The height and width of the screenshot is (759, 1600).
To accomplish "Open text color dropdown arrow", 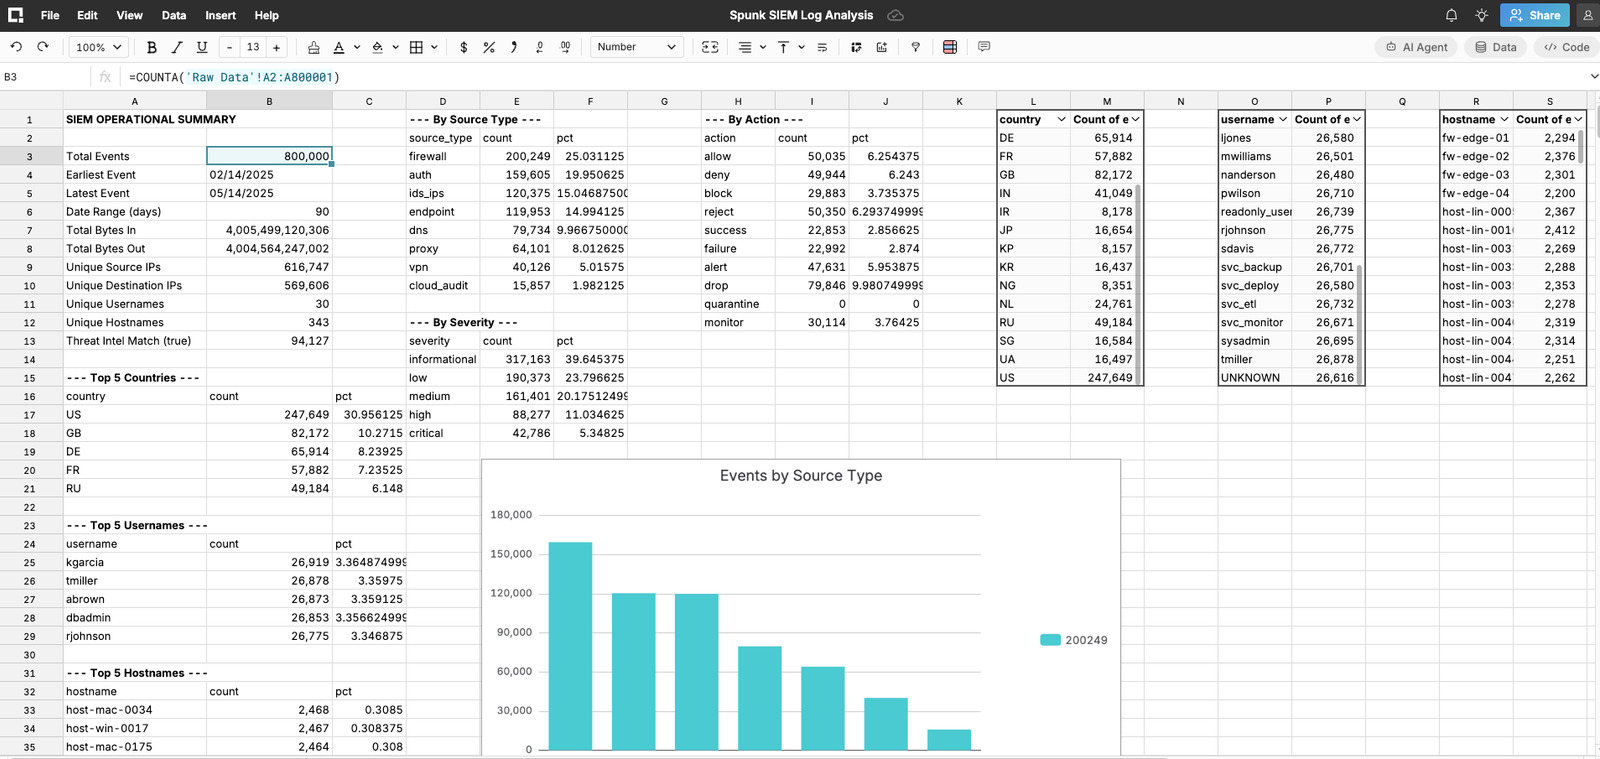I will [x=357, y=47].
